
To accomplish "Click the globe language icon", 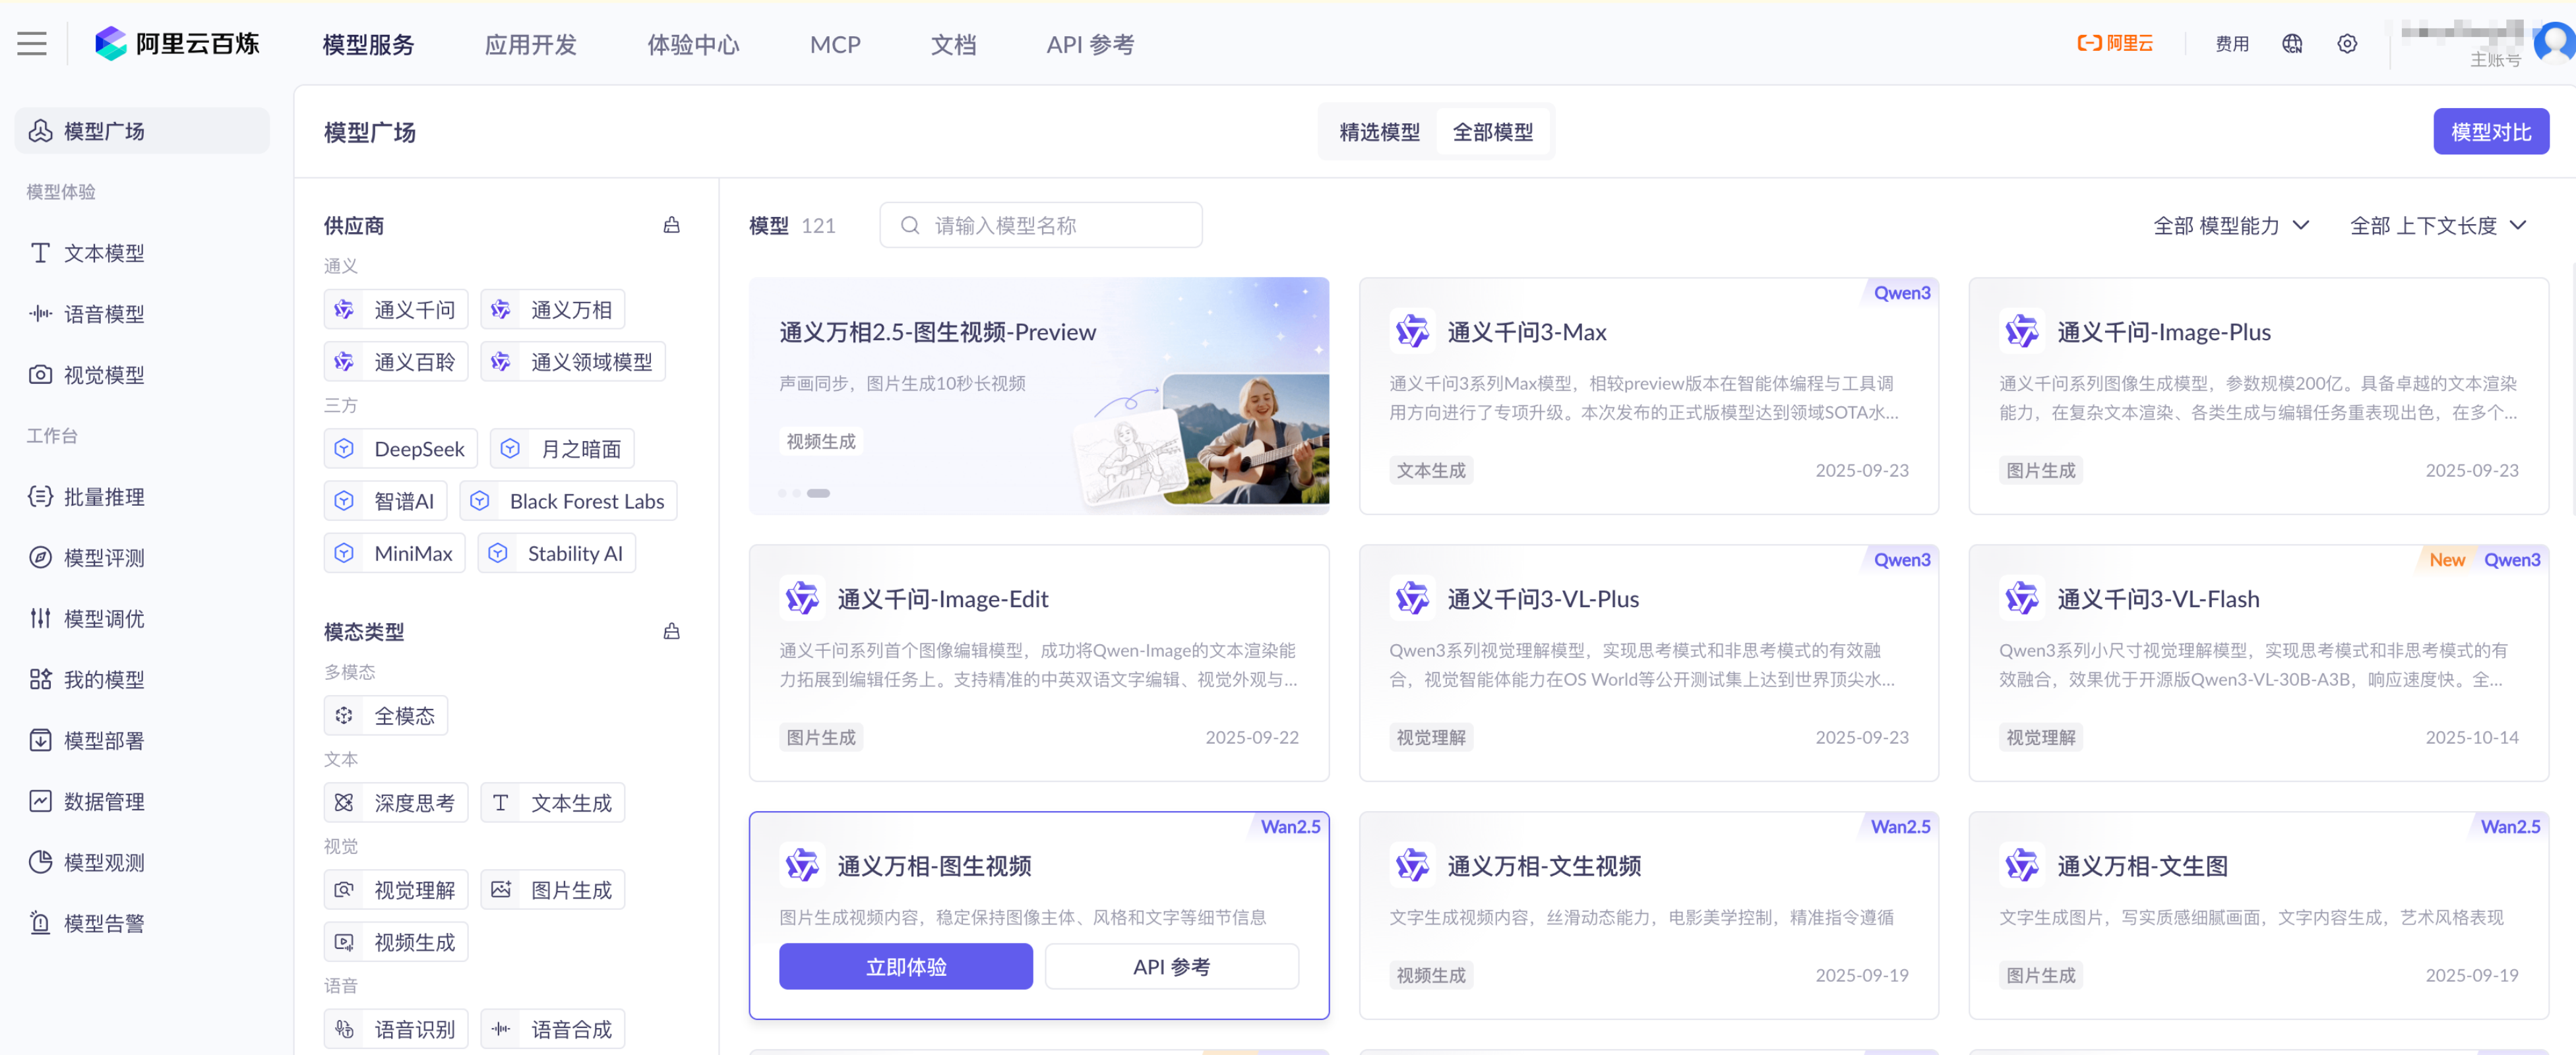I will (2292, 43).
